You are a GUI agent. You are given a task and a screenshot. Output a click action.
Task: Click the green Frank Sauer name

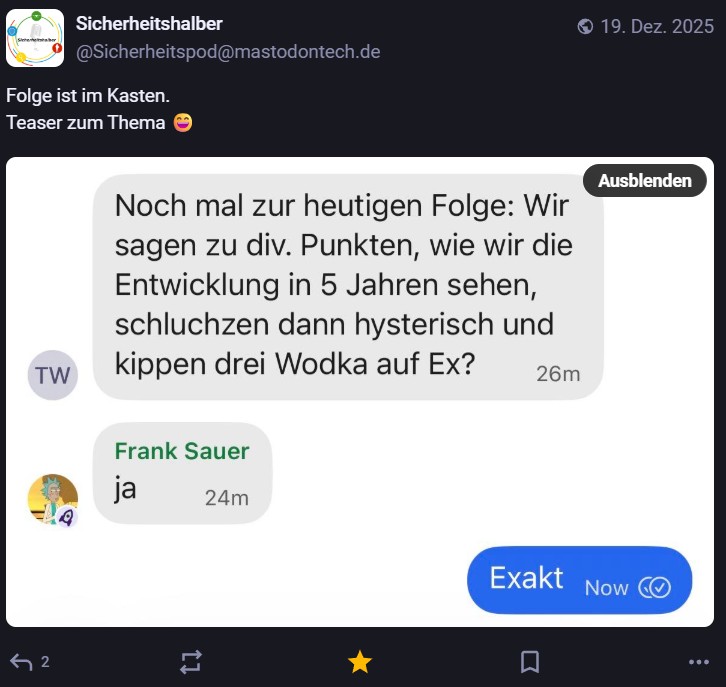(x=182, y=451)
